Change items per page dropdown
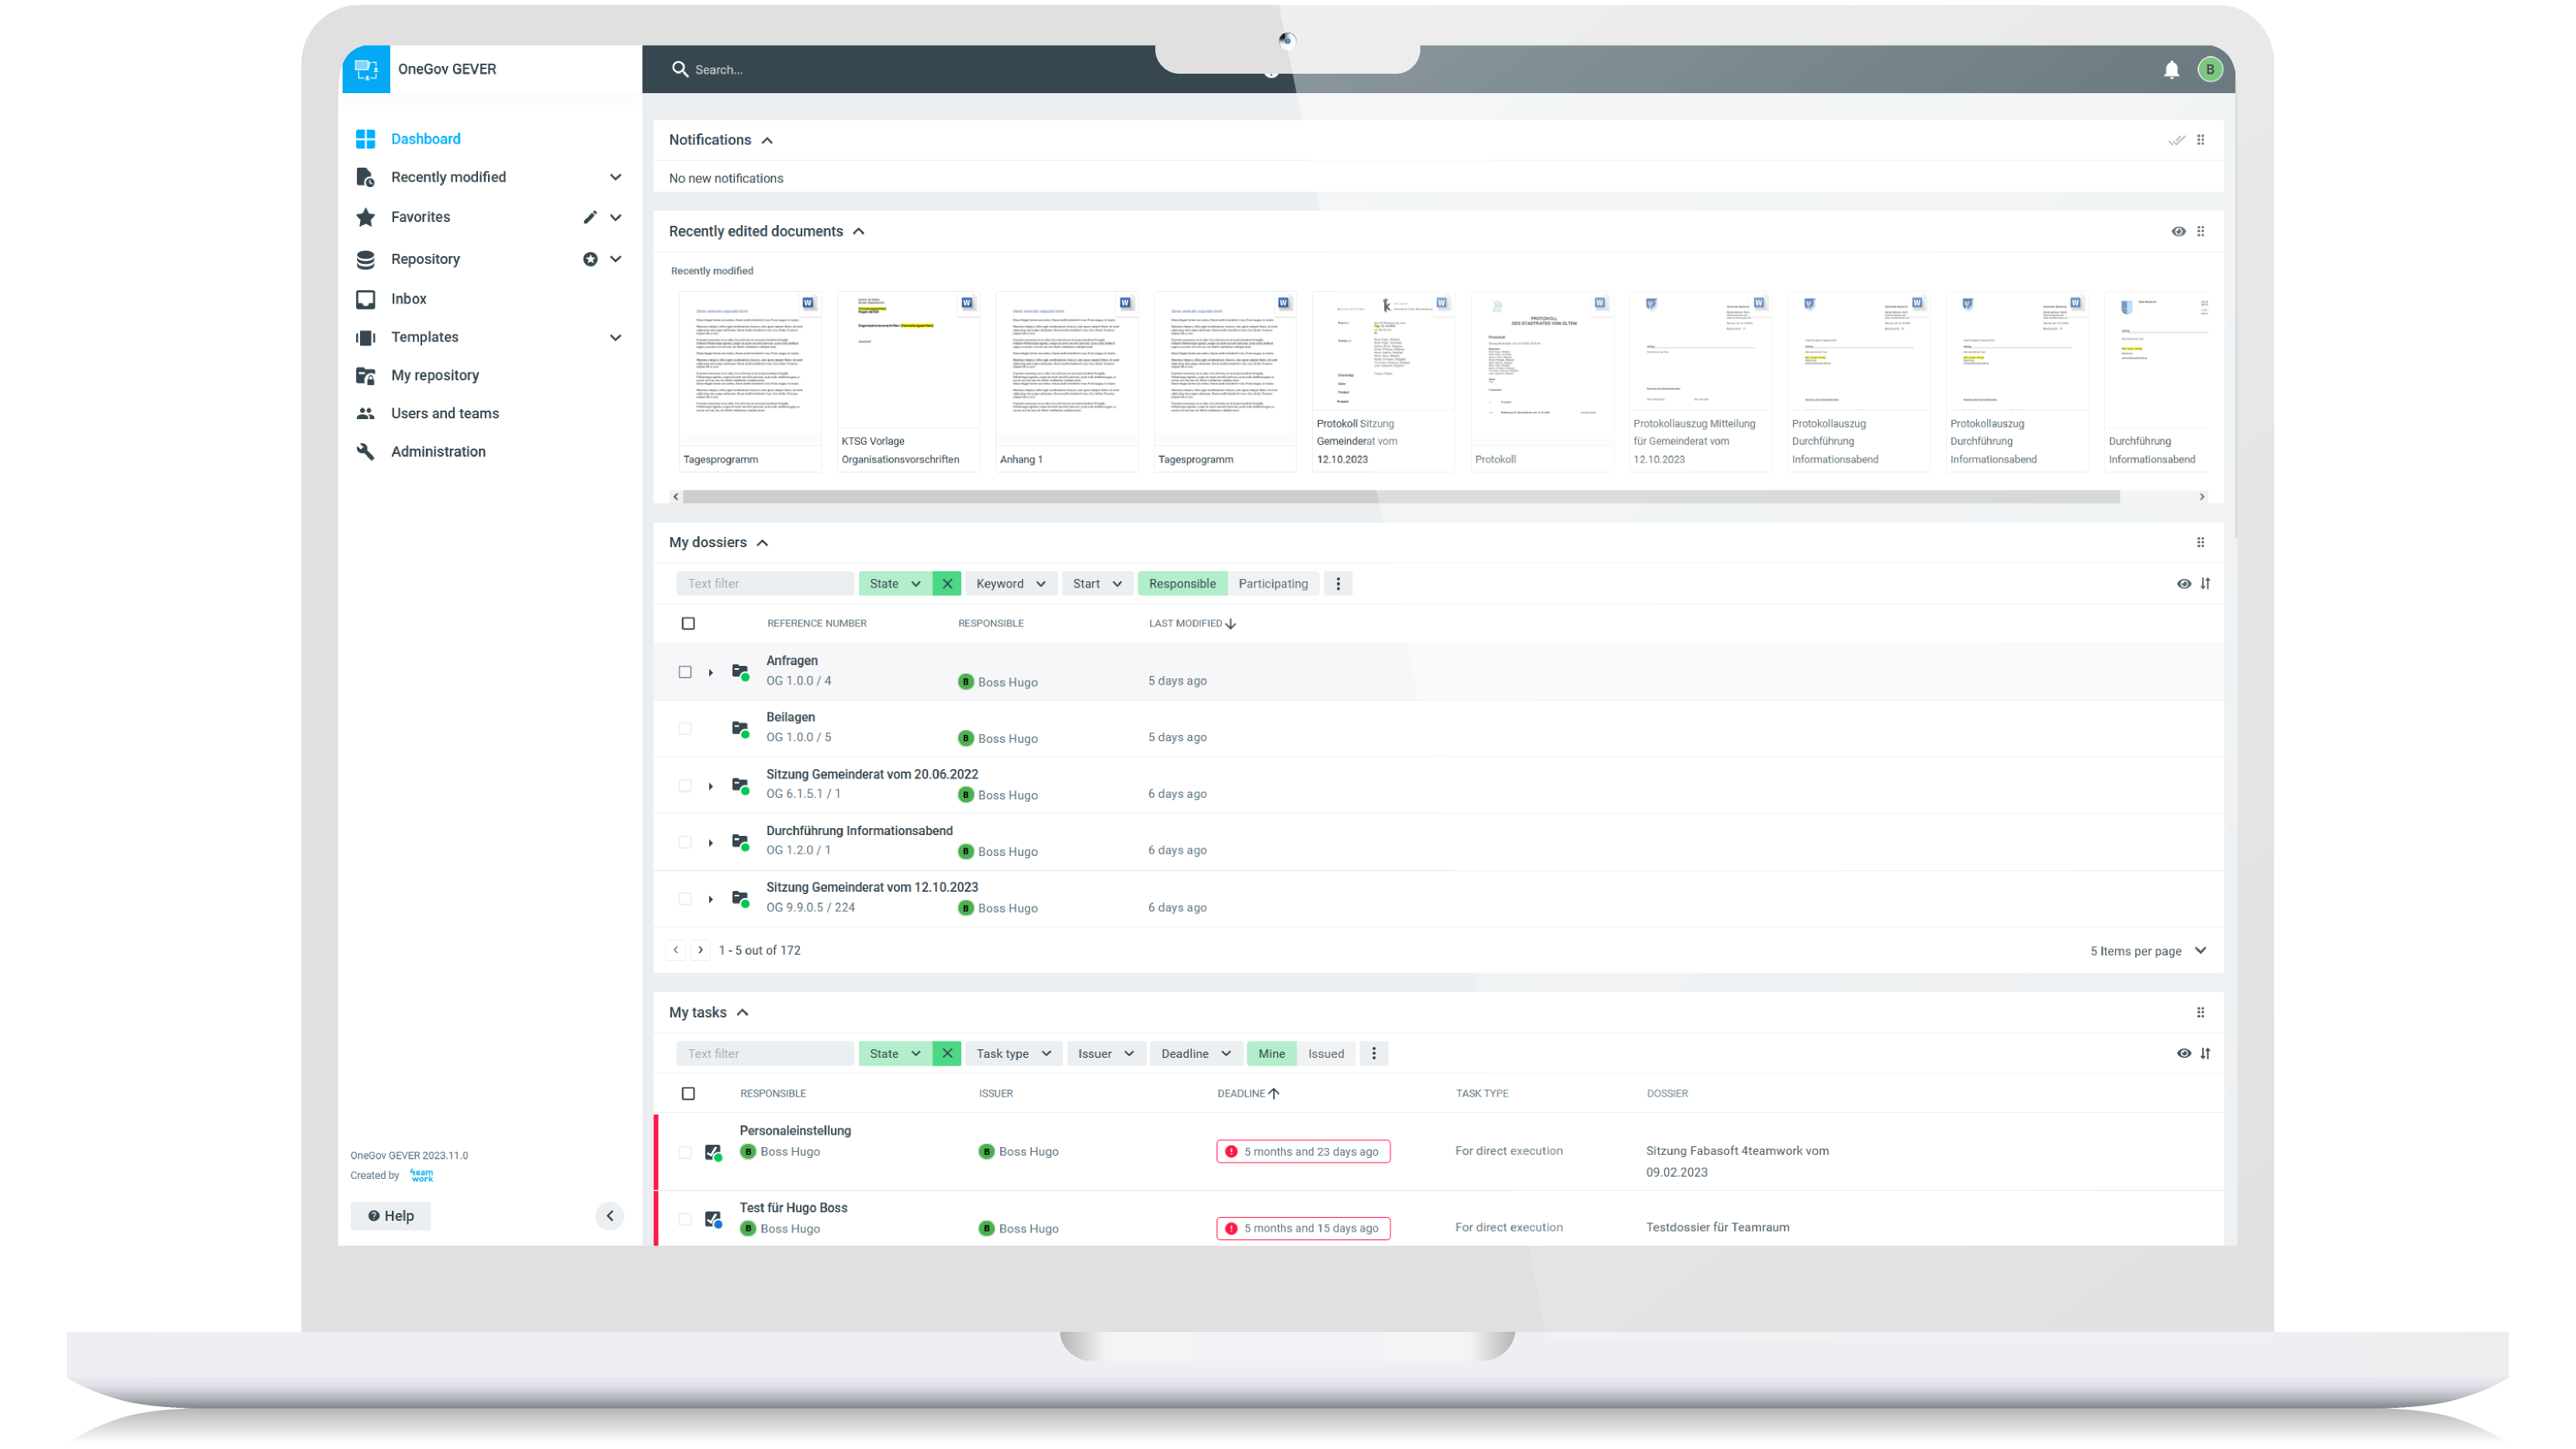2576x1449 pixels. (x=2148, y=951)
